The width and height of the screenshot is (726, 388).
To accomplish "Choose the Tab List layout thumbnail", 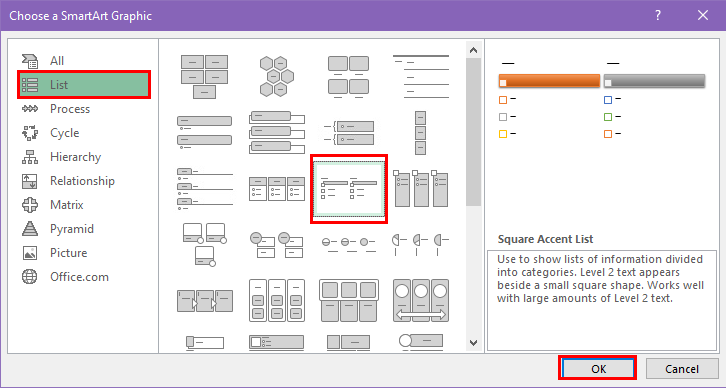I will pyautogui.click(x=204, y=189).
